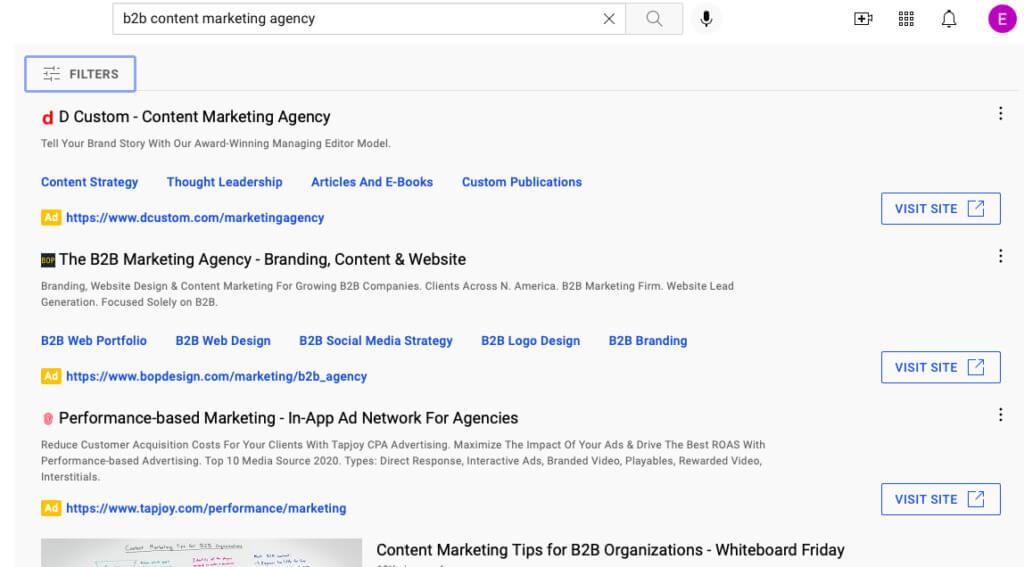Open the tapjoy.com performance marketing URL
Viewport: 1024px width, 567px height.
tap(206, 508)
